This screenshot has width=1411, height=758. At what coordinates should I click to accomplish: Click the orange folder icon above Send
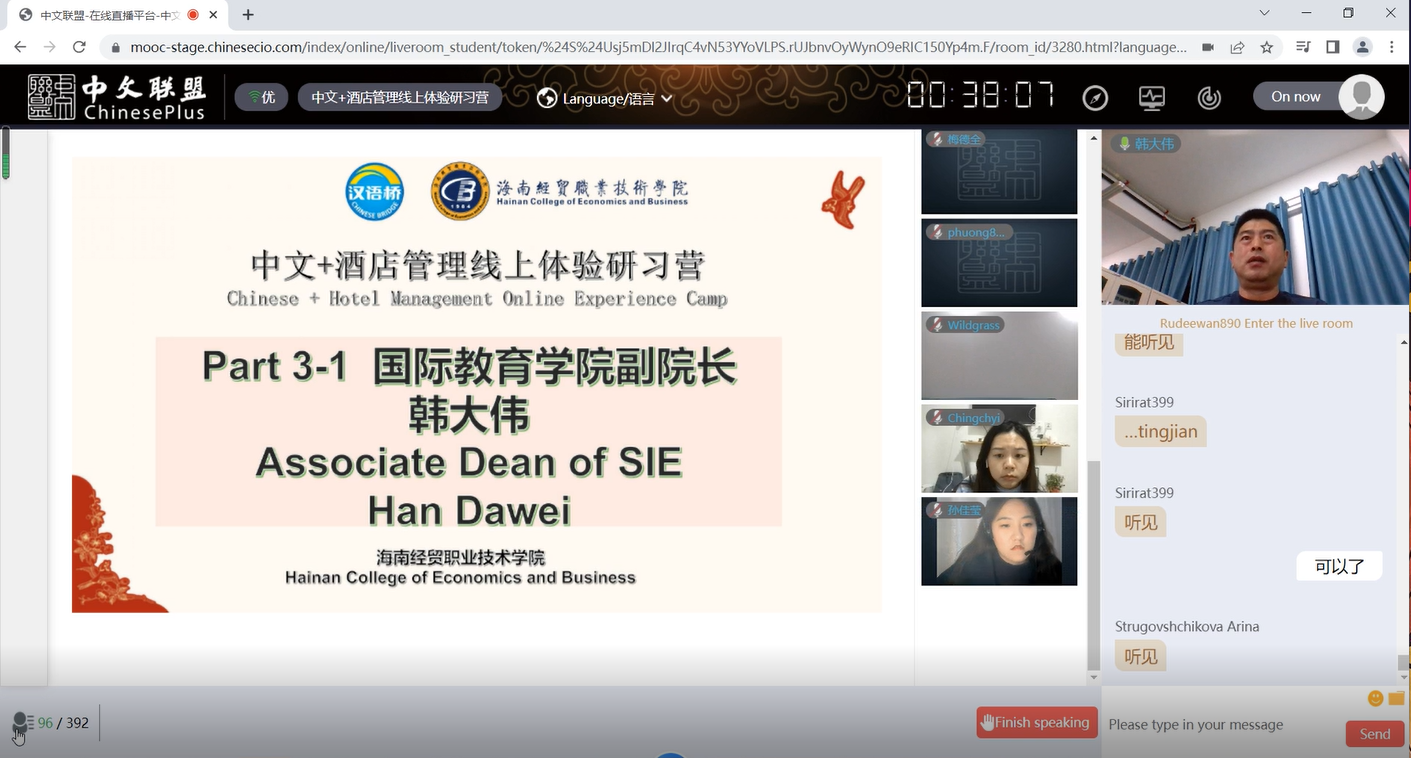pyautogui.click(x=1397, y=698)
